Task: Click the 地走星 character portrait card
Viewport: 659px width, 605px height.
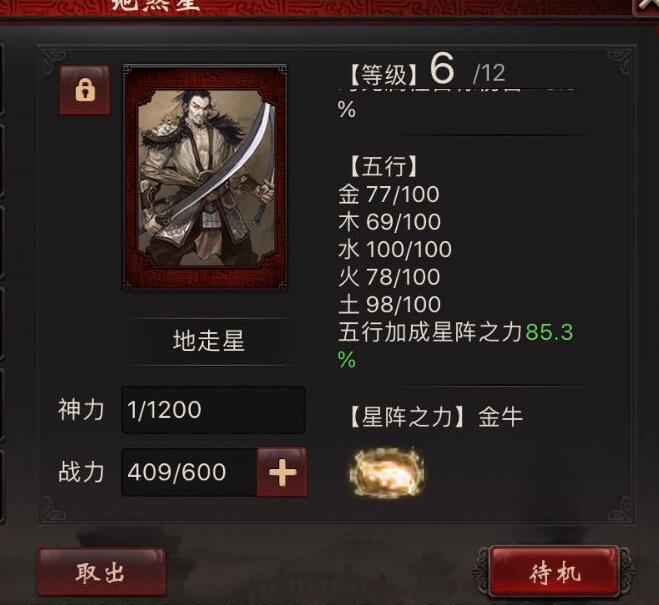Action: [x=206, y=177]
